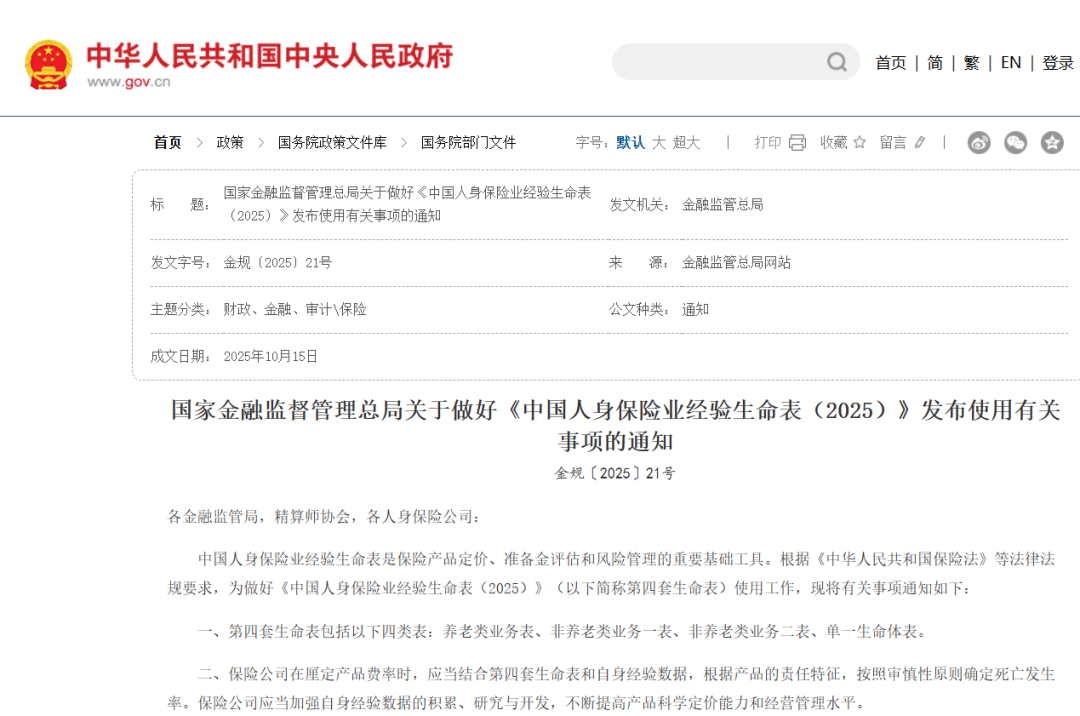Image resolution: width=1080 pixels, height=716 pixels.
Task: Click the pencil icon to leave a comment
Action: 919,142
